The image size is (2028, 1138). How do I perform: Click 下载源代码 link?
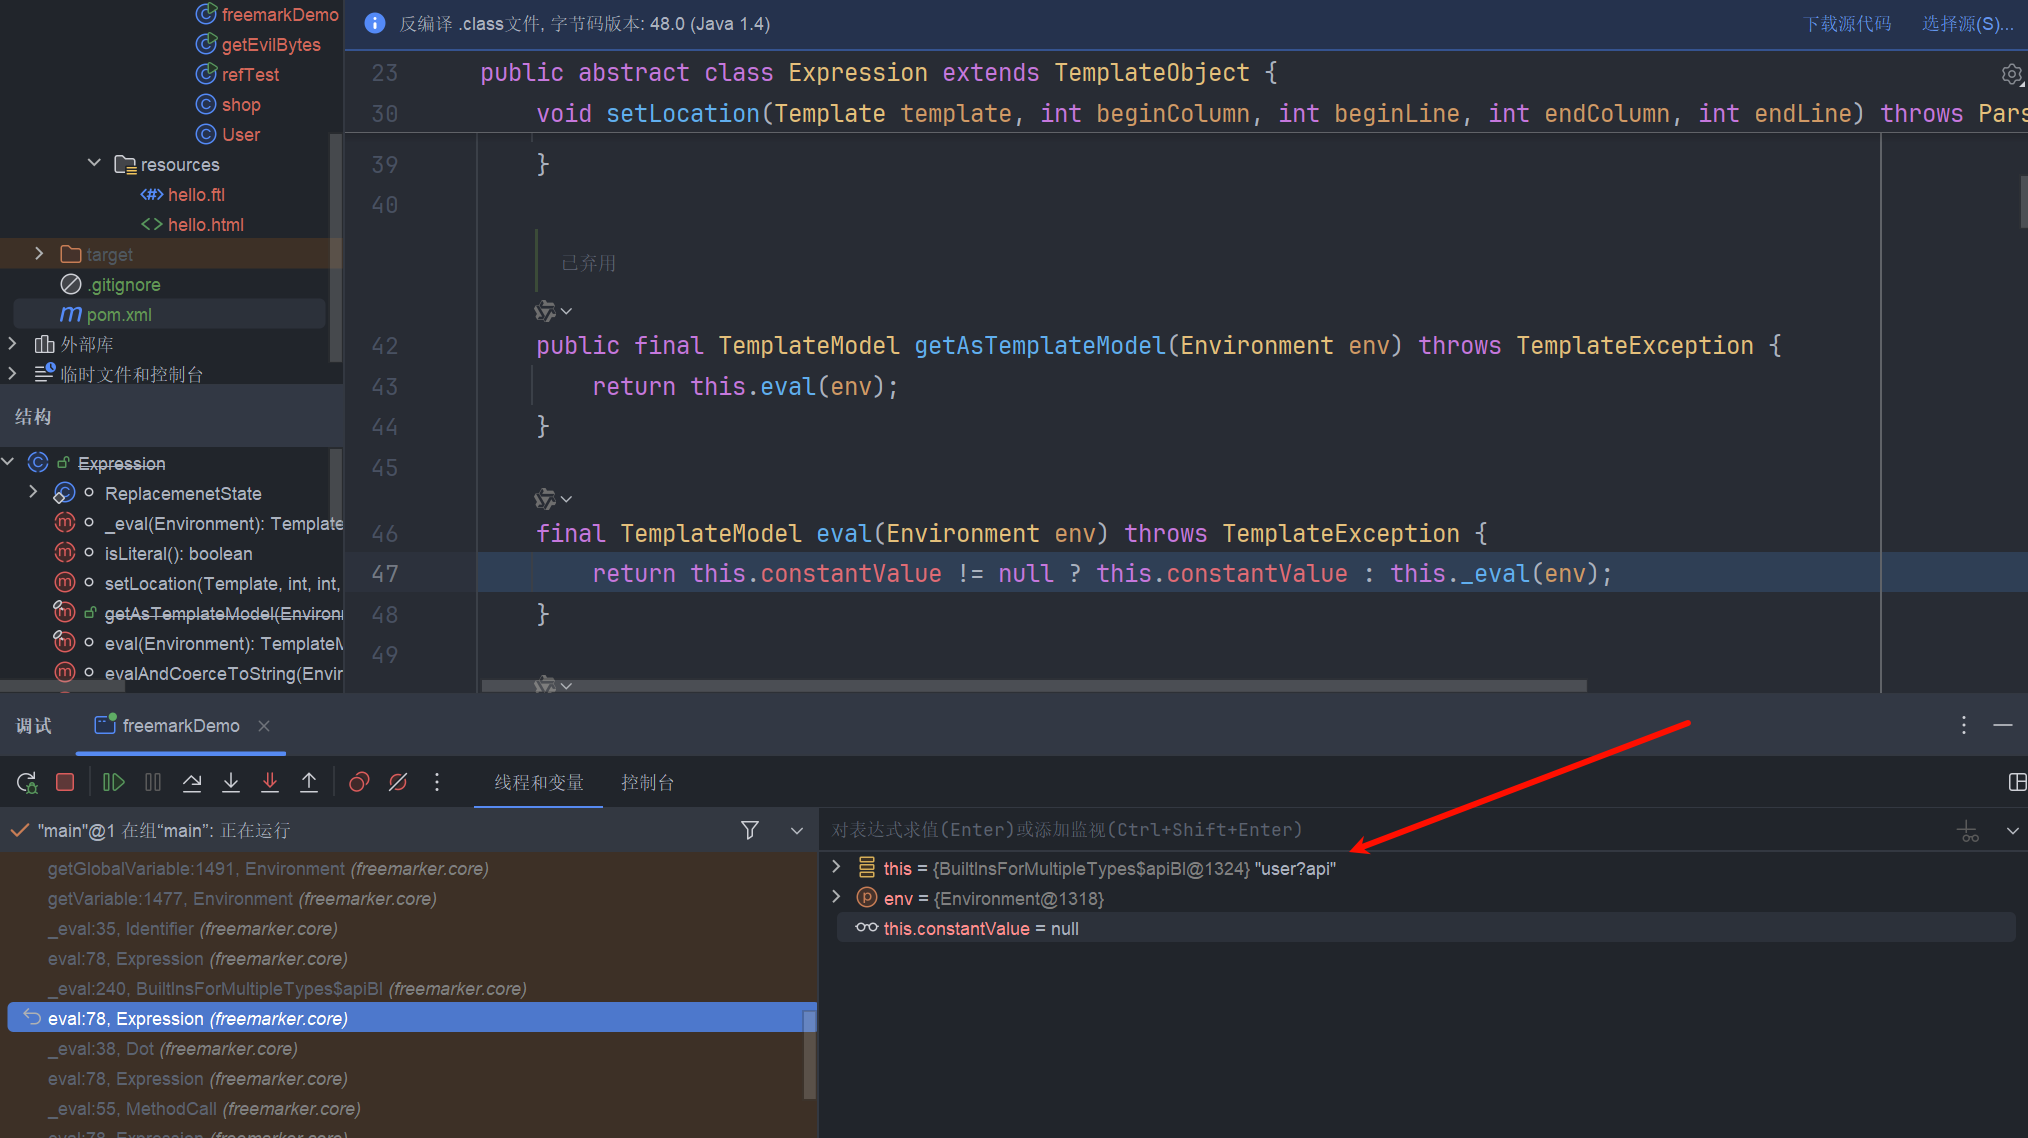pos(1847,24)
